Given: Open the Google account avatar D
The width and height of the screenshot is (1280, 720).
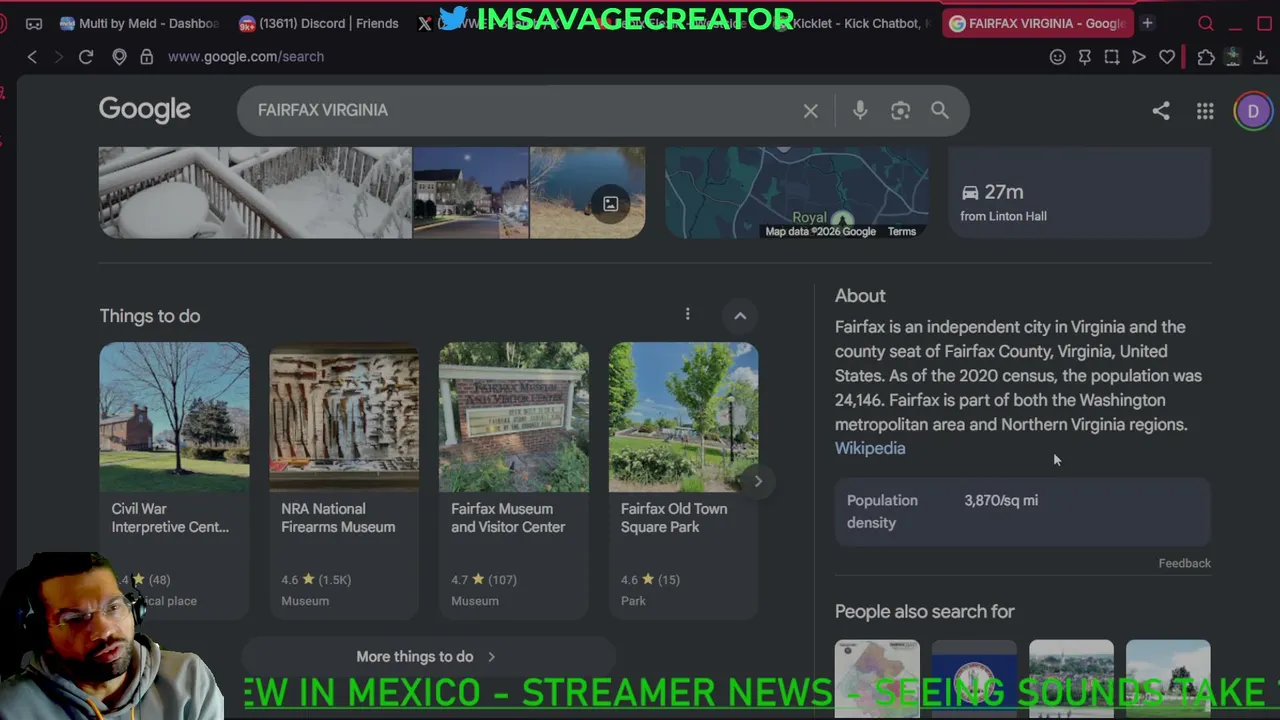Looking at the screenshot, I should click(x=1253, y=111).
